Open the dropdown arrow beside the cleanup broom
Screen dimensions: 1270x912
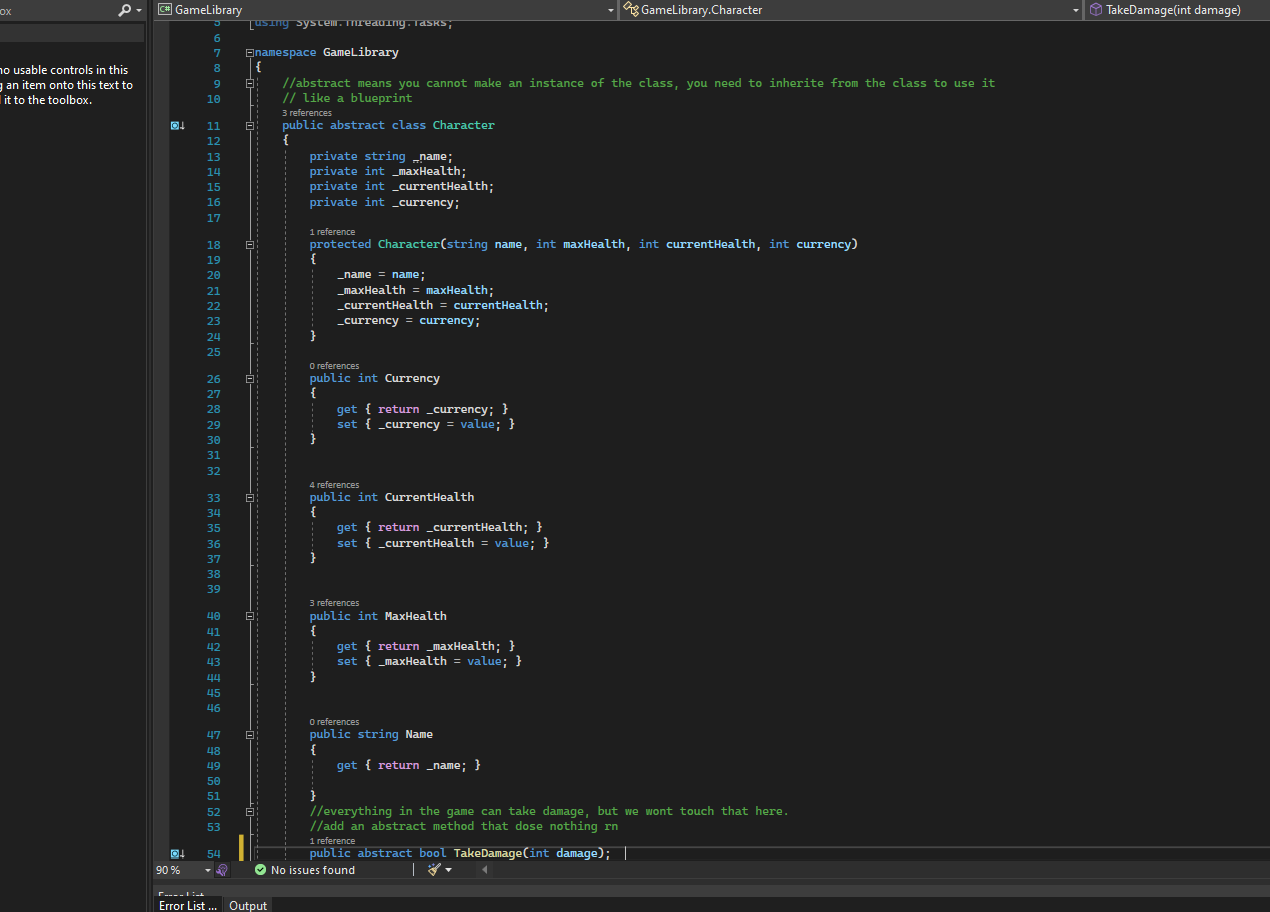tap(448, 870)
